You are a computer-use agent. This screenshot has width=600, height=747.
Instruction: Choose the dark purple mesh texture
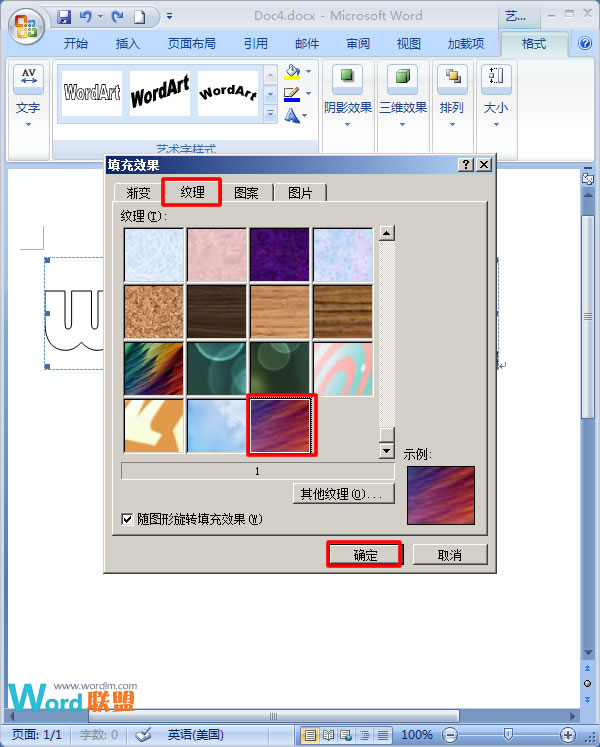click(280, 255)
